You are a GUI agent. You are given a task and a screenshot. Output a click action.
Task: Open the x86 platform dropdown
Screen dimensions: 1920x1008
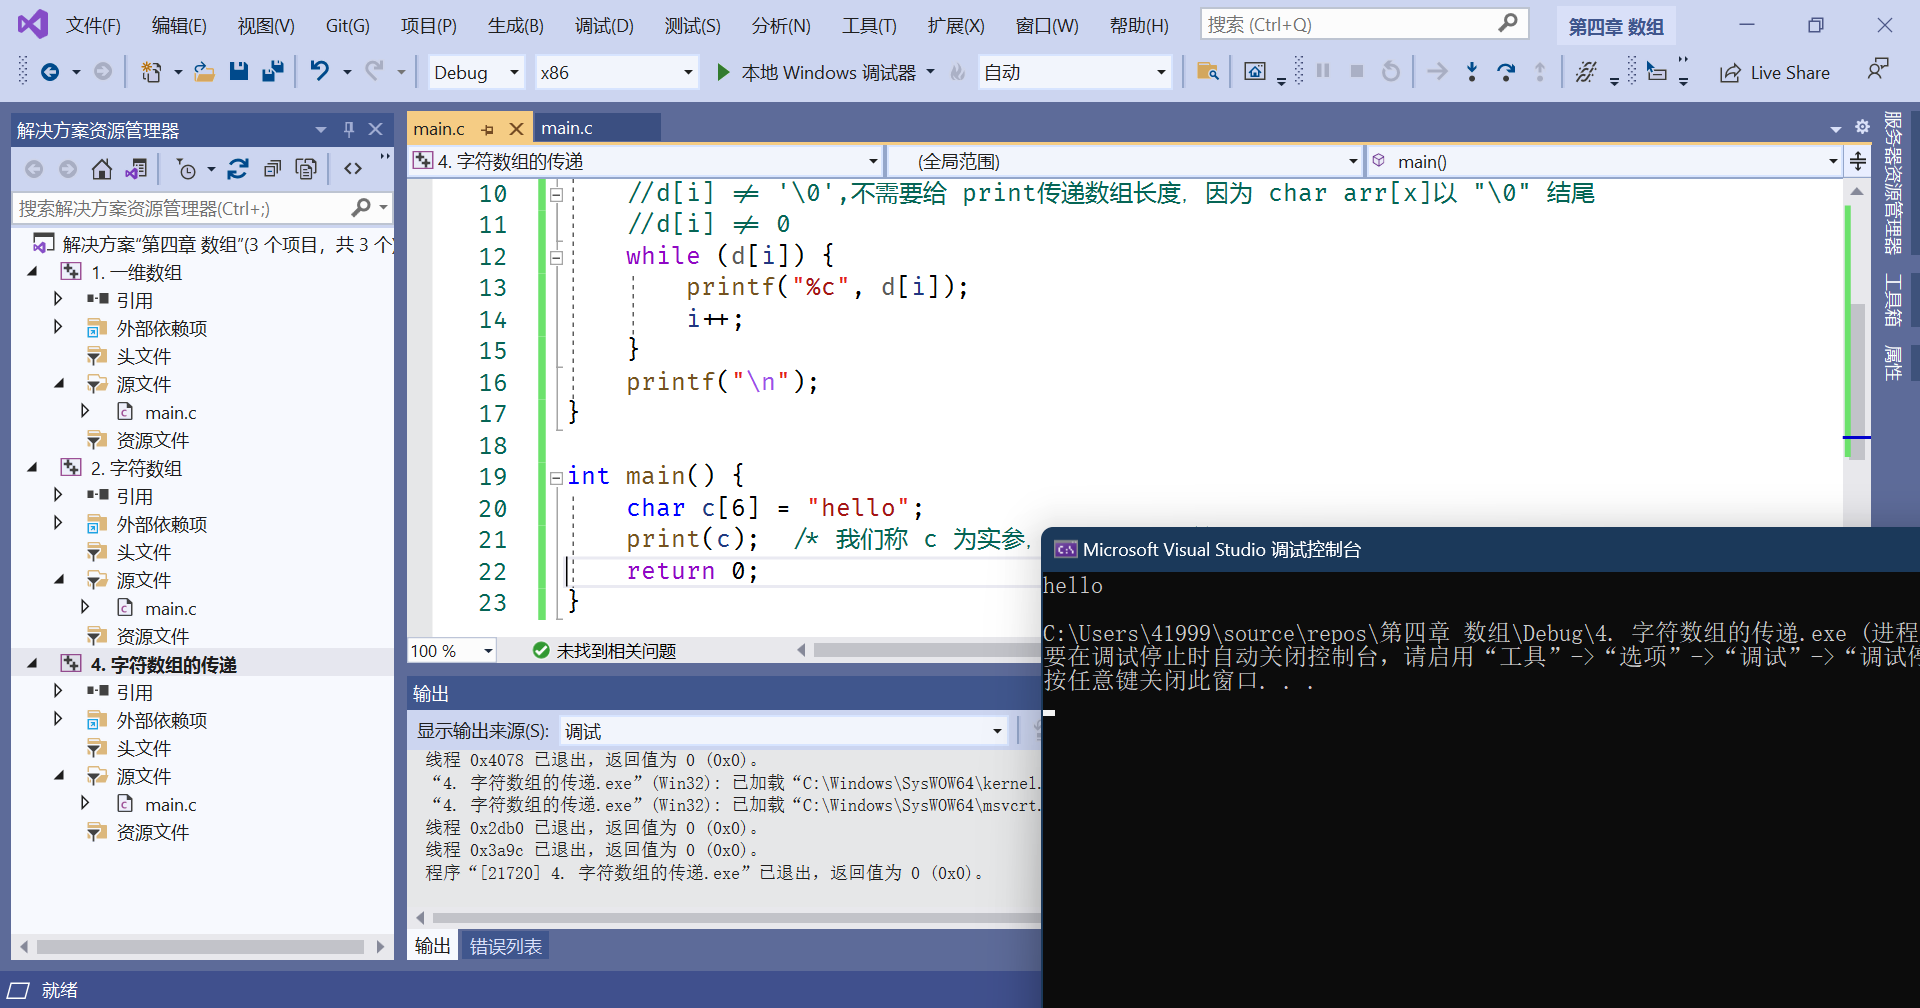pyautogui.click(x=615, y=72)
